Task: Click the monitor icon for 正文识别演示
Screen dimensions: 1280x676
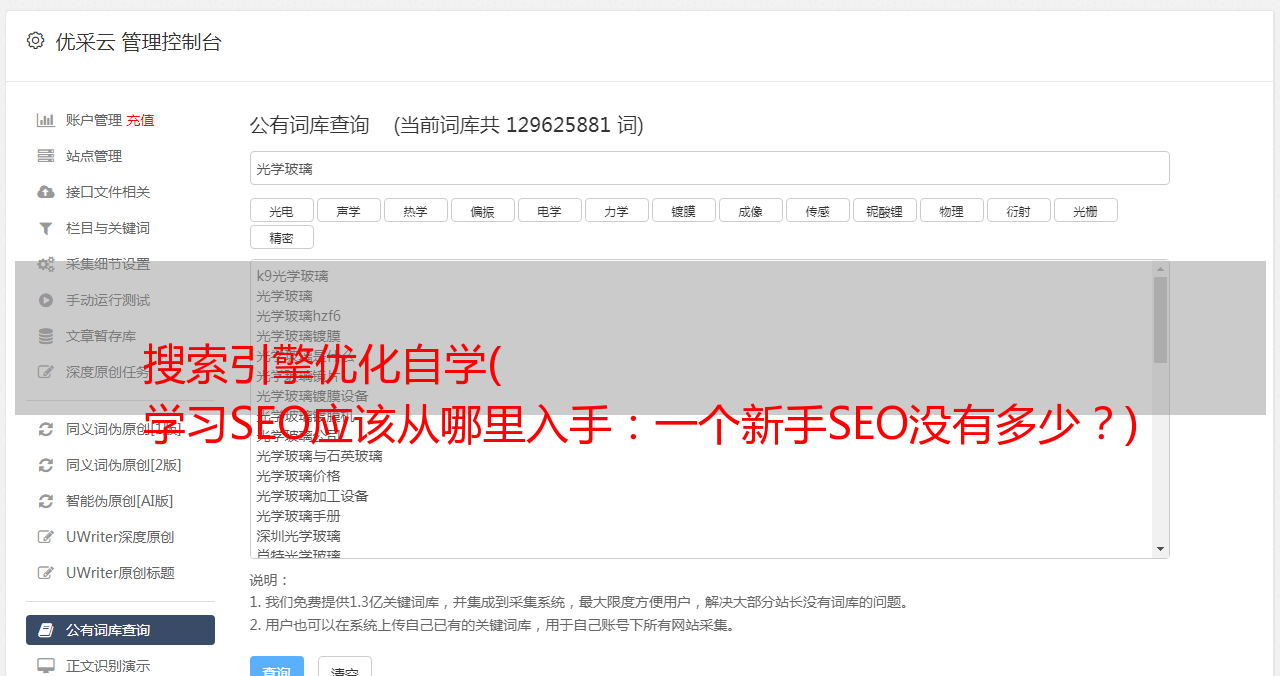Action: click(x=46, y=665)
